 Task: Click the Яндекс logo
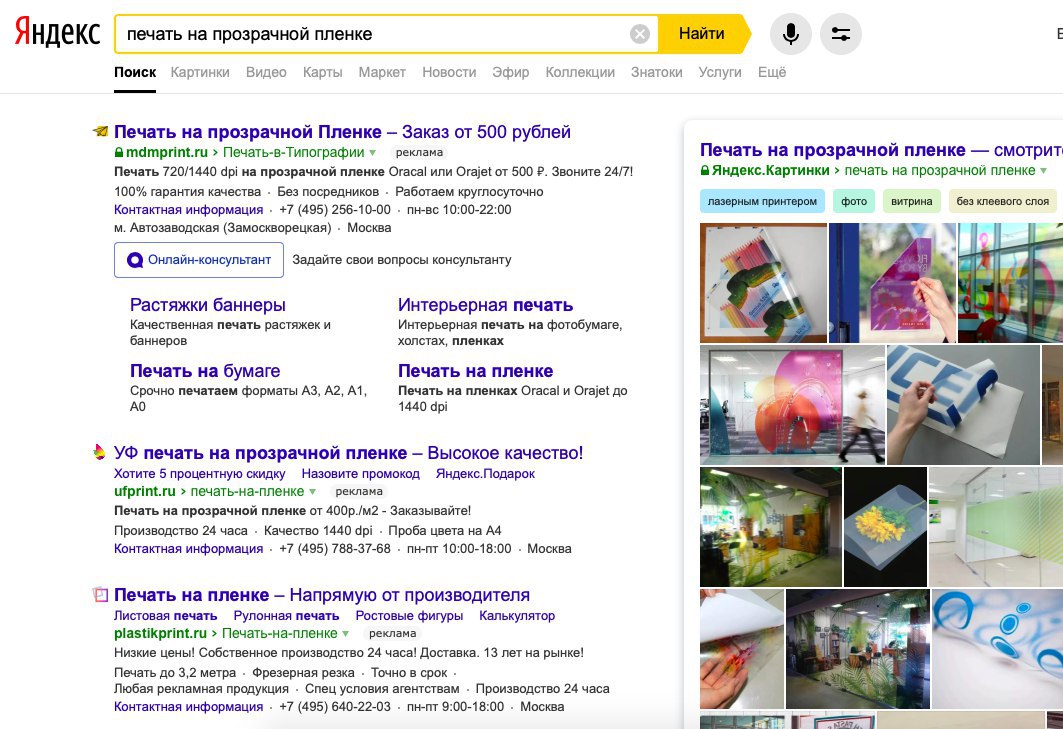[x=57, y=33]
